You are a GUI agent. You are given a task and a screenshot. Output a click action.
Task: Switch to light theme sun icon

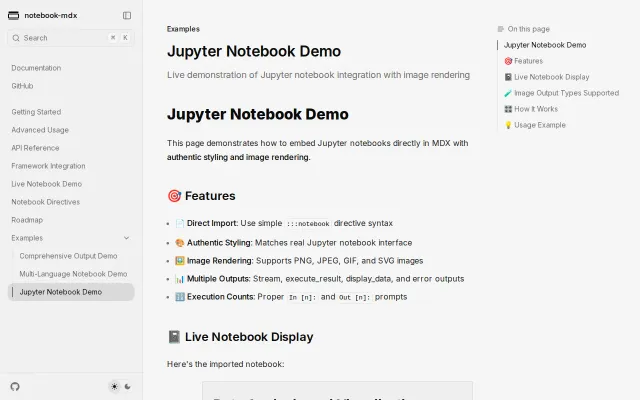114,387
